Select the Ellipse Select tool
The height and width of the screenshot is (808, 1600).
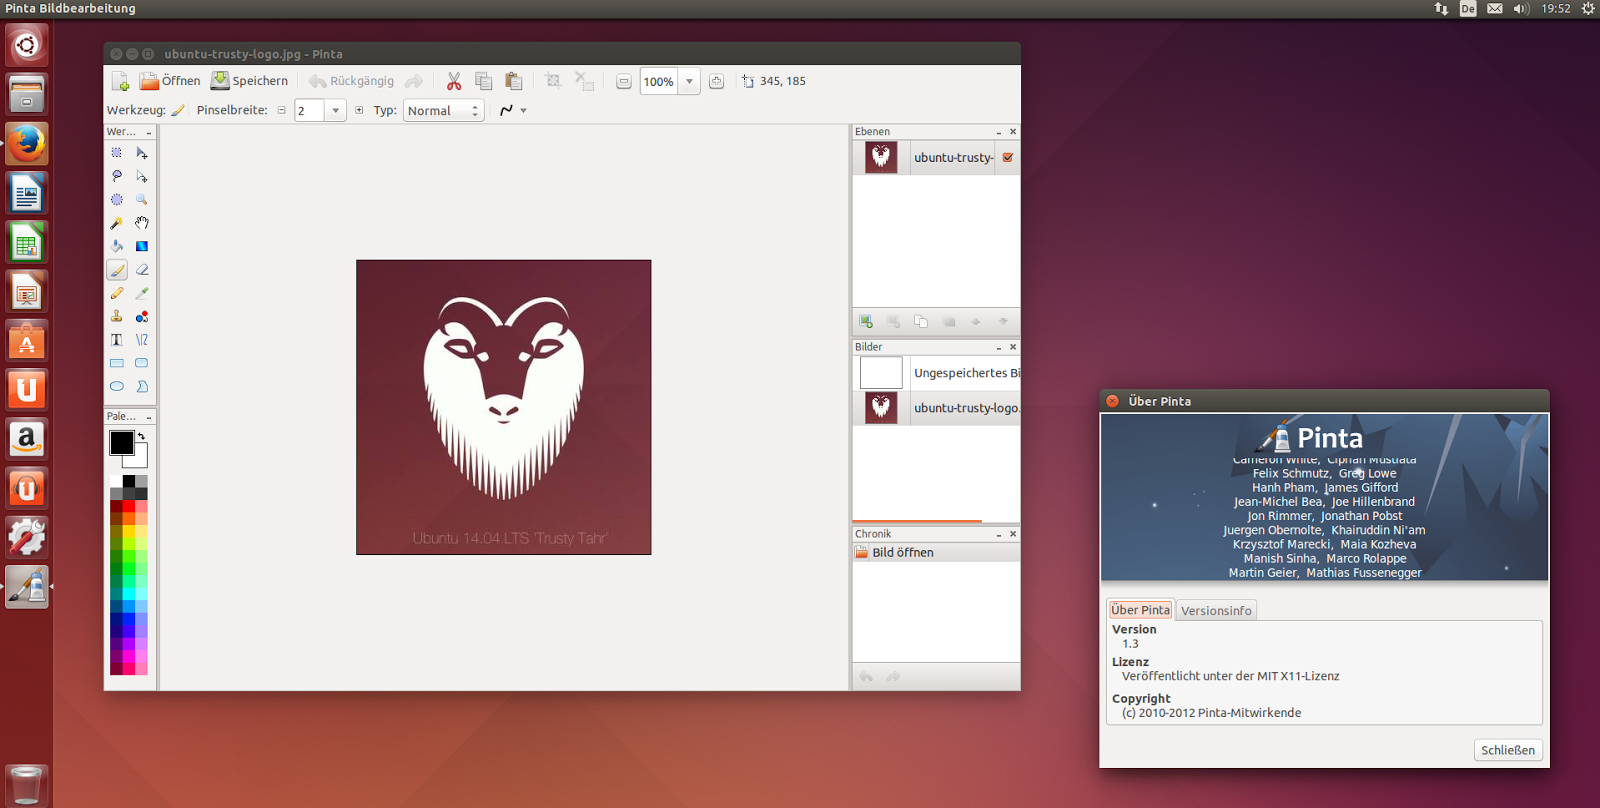pyautogui.click(x=117, y=200)
